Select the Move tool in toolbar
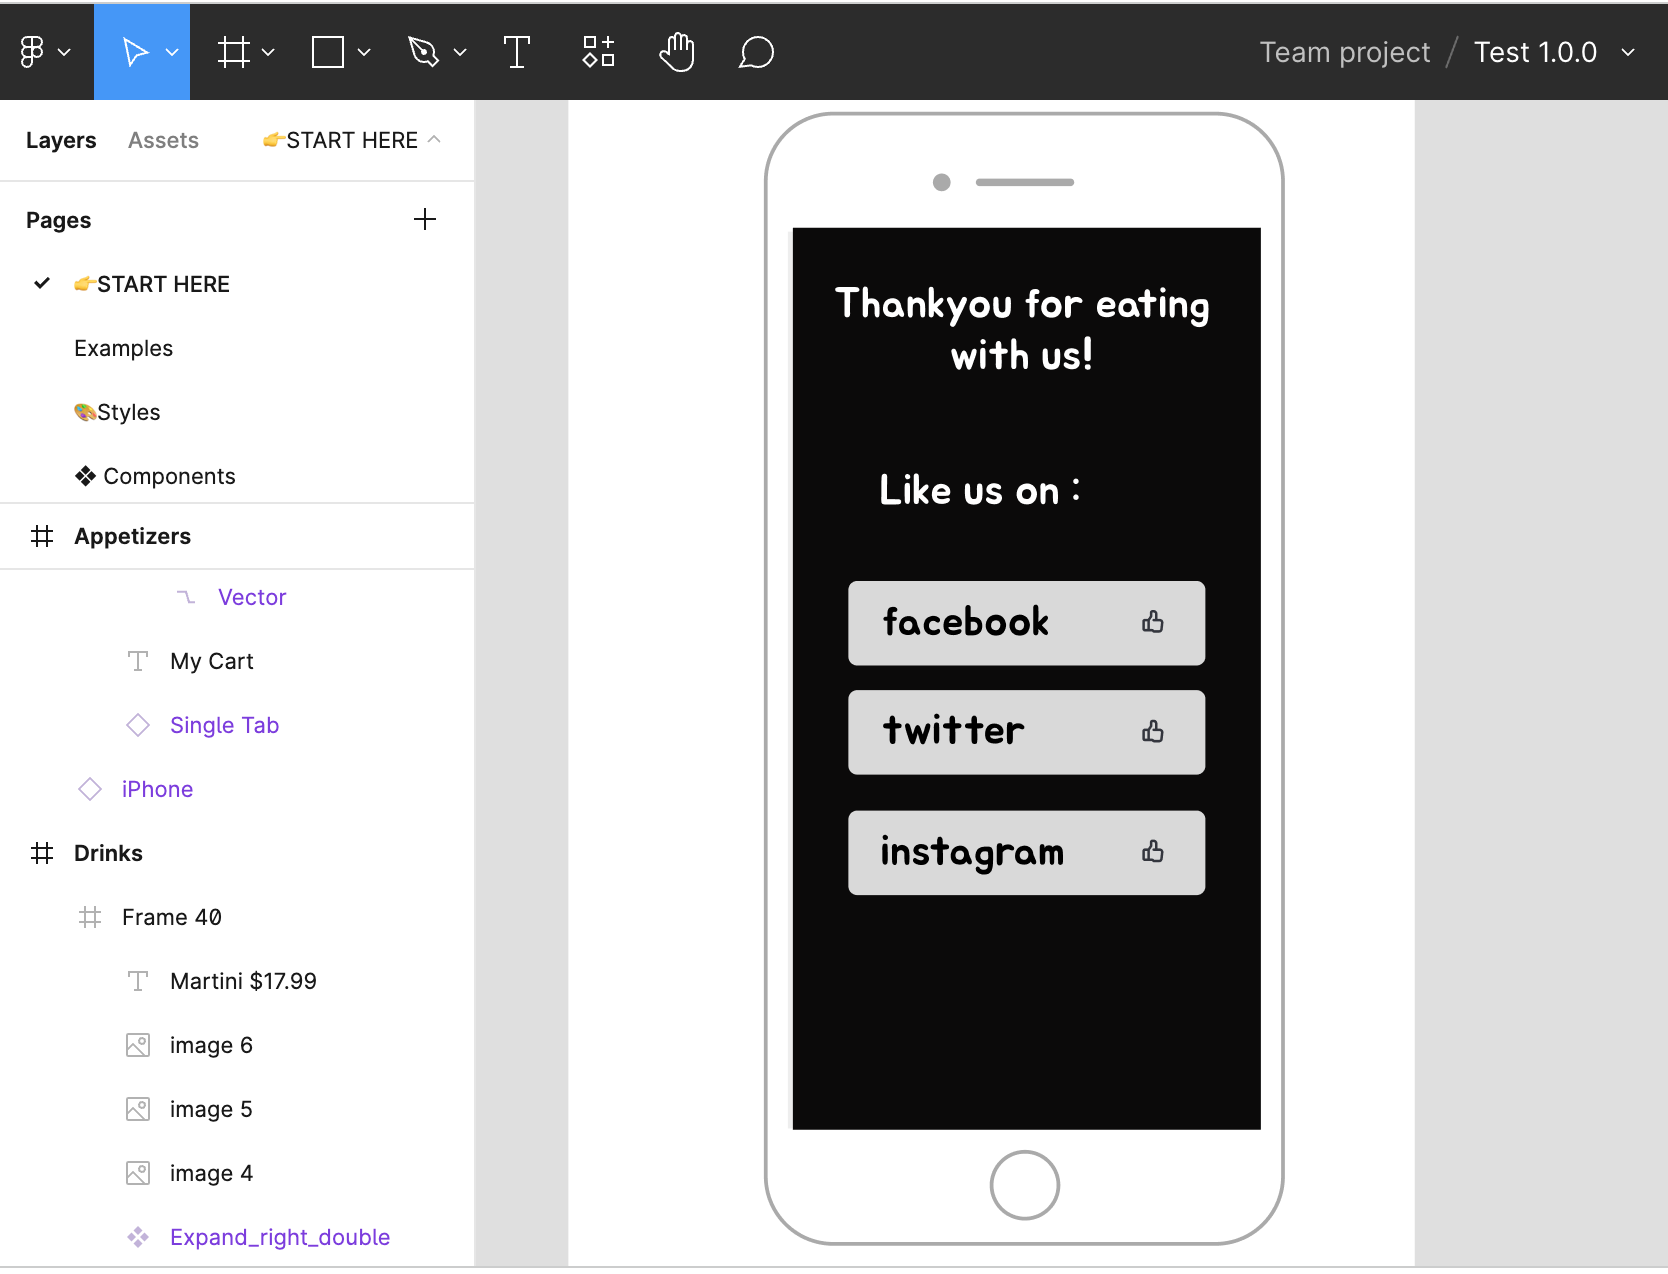Viewport: 1668px width, 1274px height. [134, 52]
